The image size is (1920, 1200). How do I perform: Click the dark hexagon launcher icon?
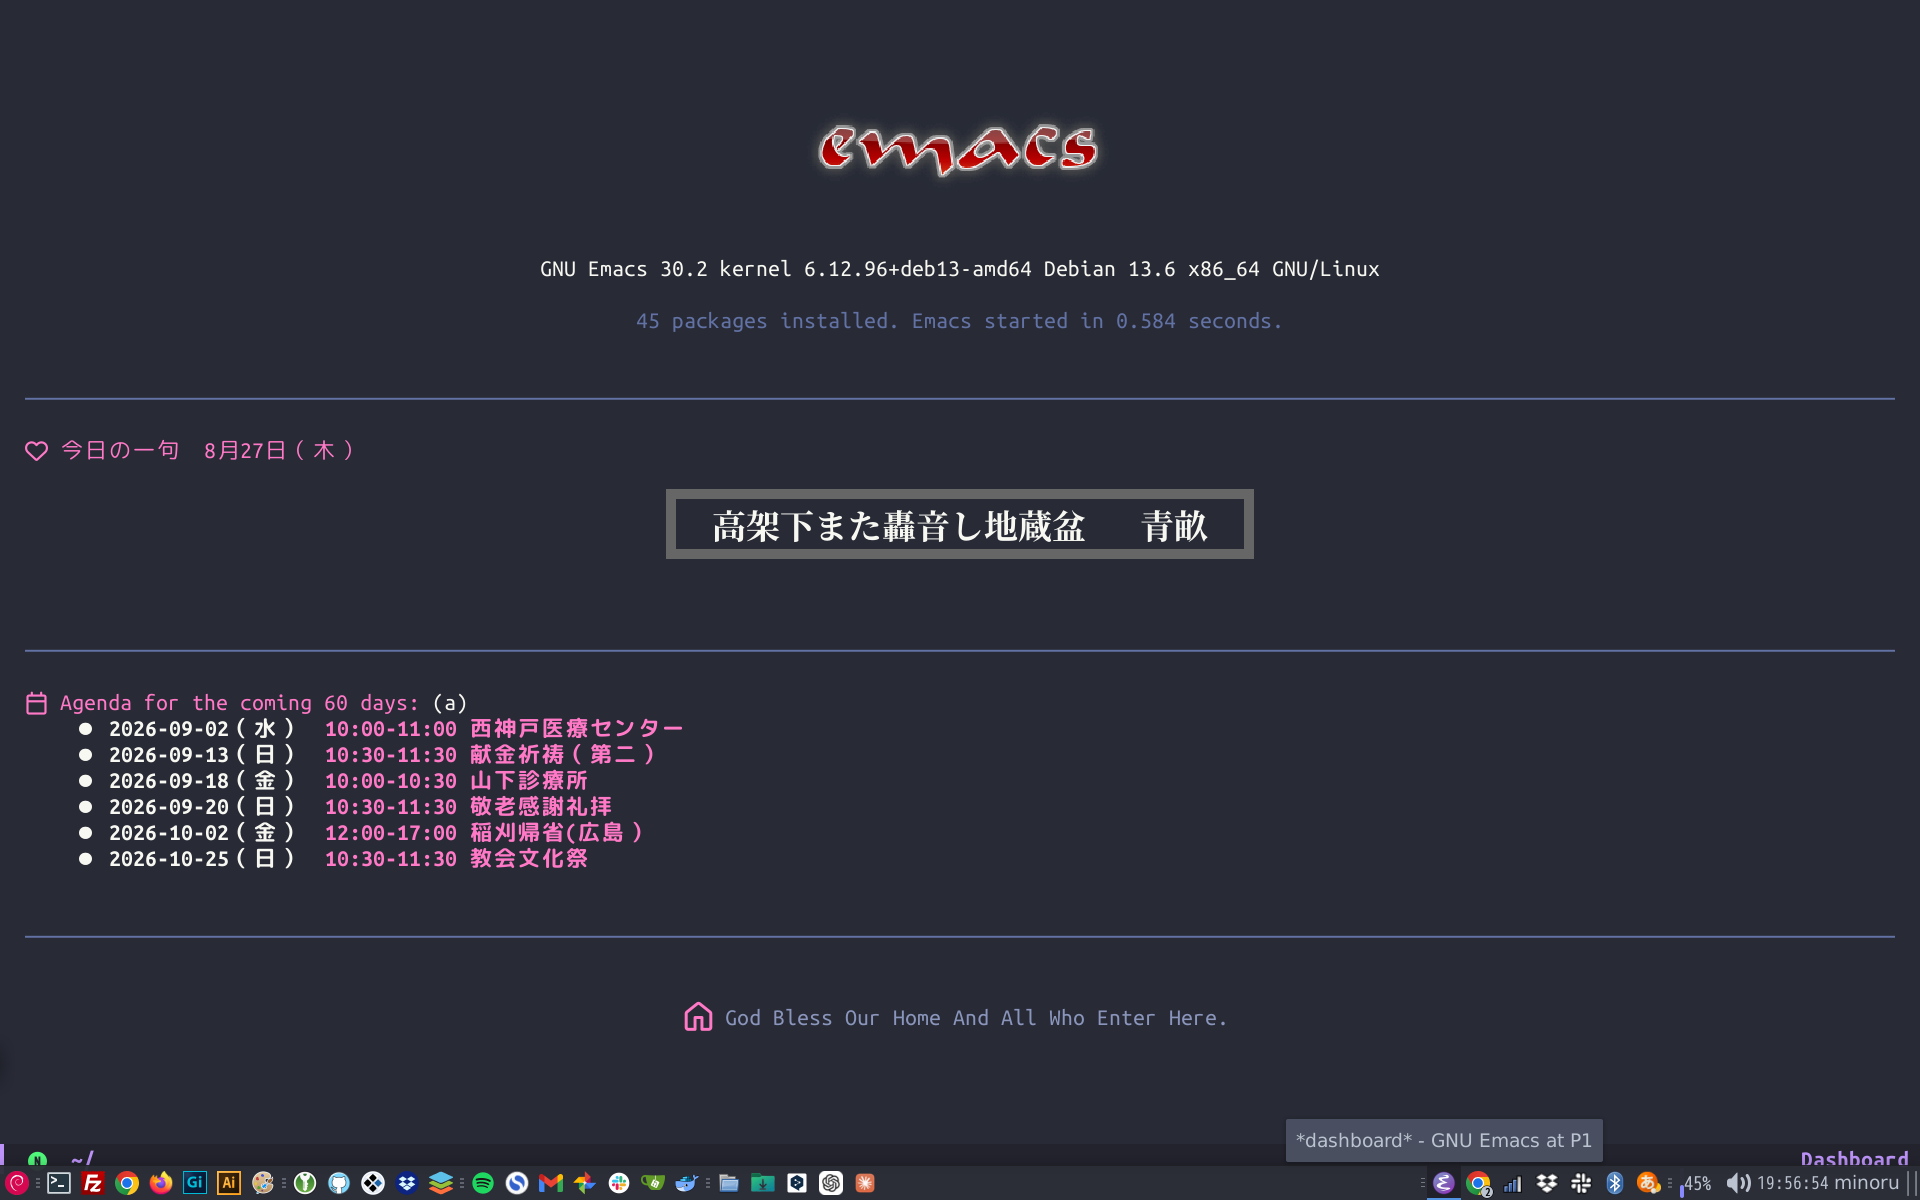pos(797,1183)
